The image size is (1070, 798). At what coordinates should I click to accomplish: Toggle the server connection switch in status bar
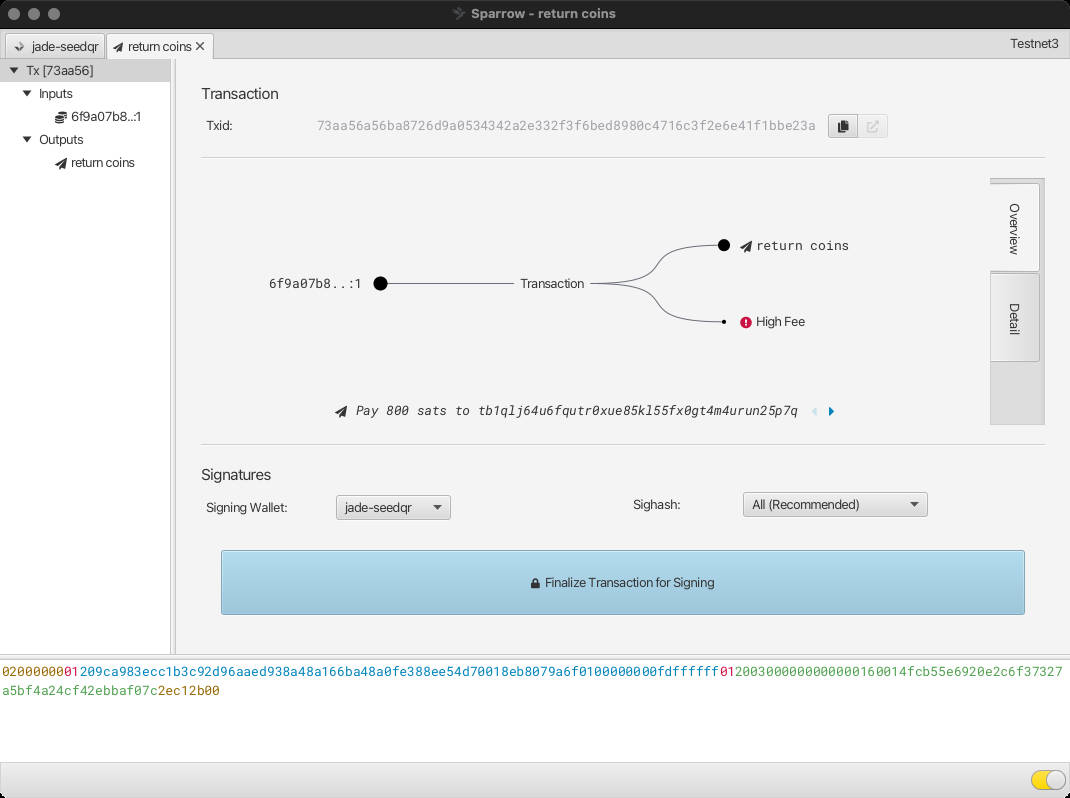click(1047, 780)
